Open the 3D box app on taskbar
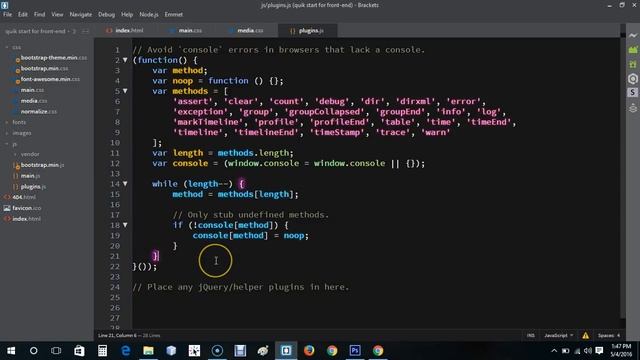640x360 pixels. [x=171, y=351]
